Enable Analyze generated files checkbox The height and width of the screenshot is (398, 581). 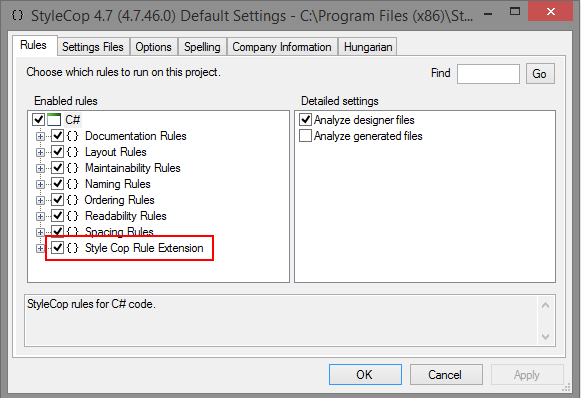click(x=305, y=136)
